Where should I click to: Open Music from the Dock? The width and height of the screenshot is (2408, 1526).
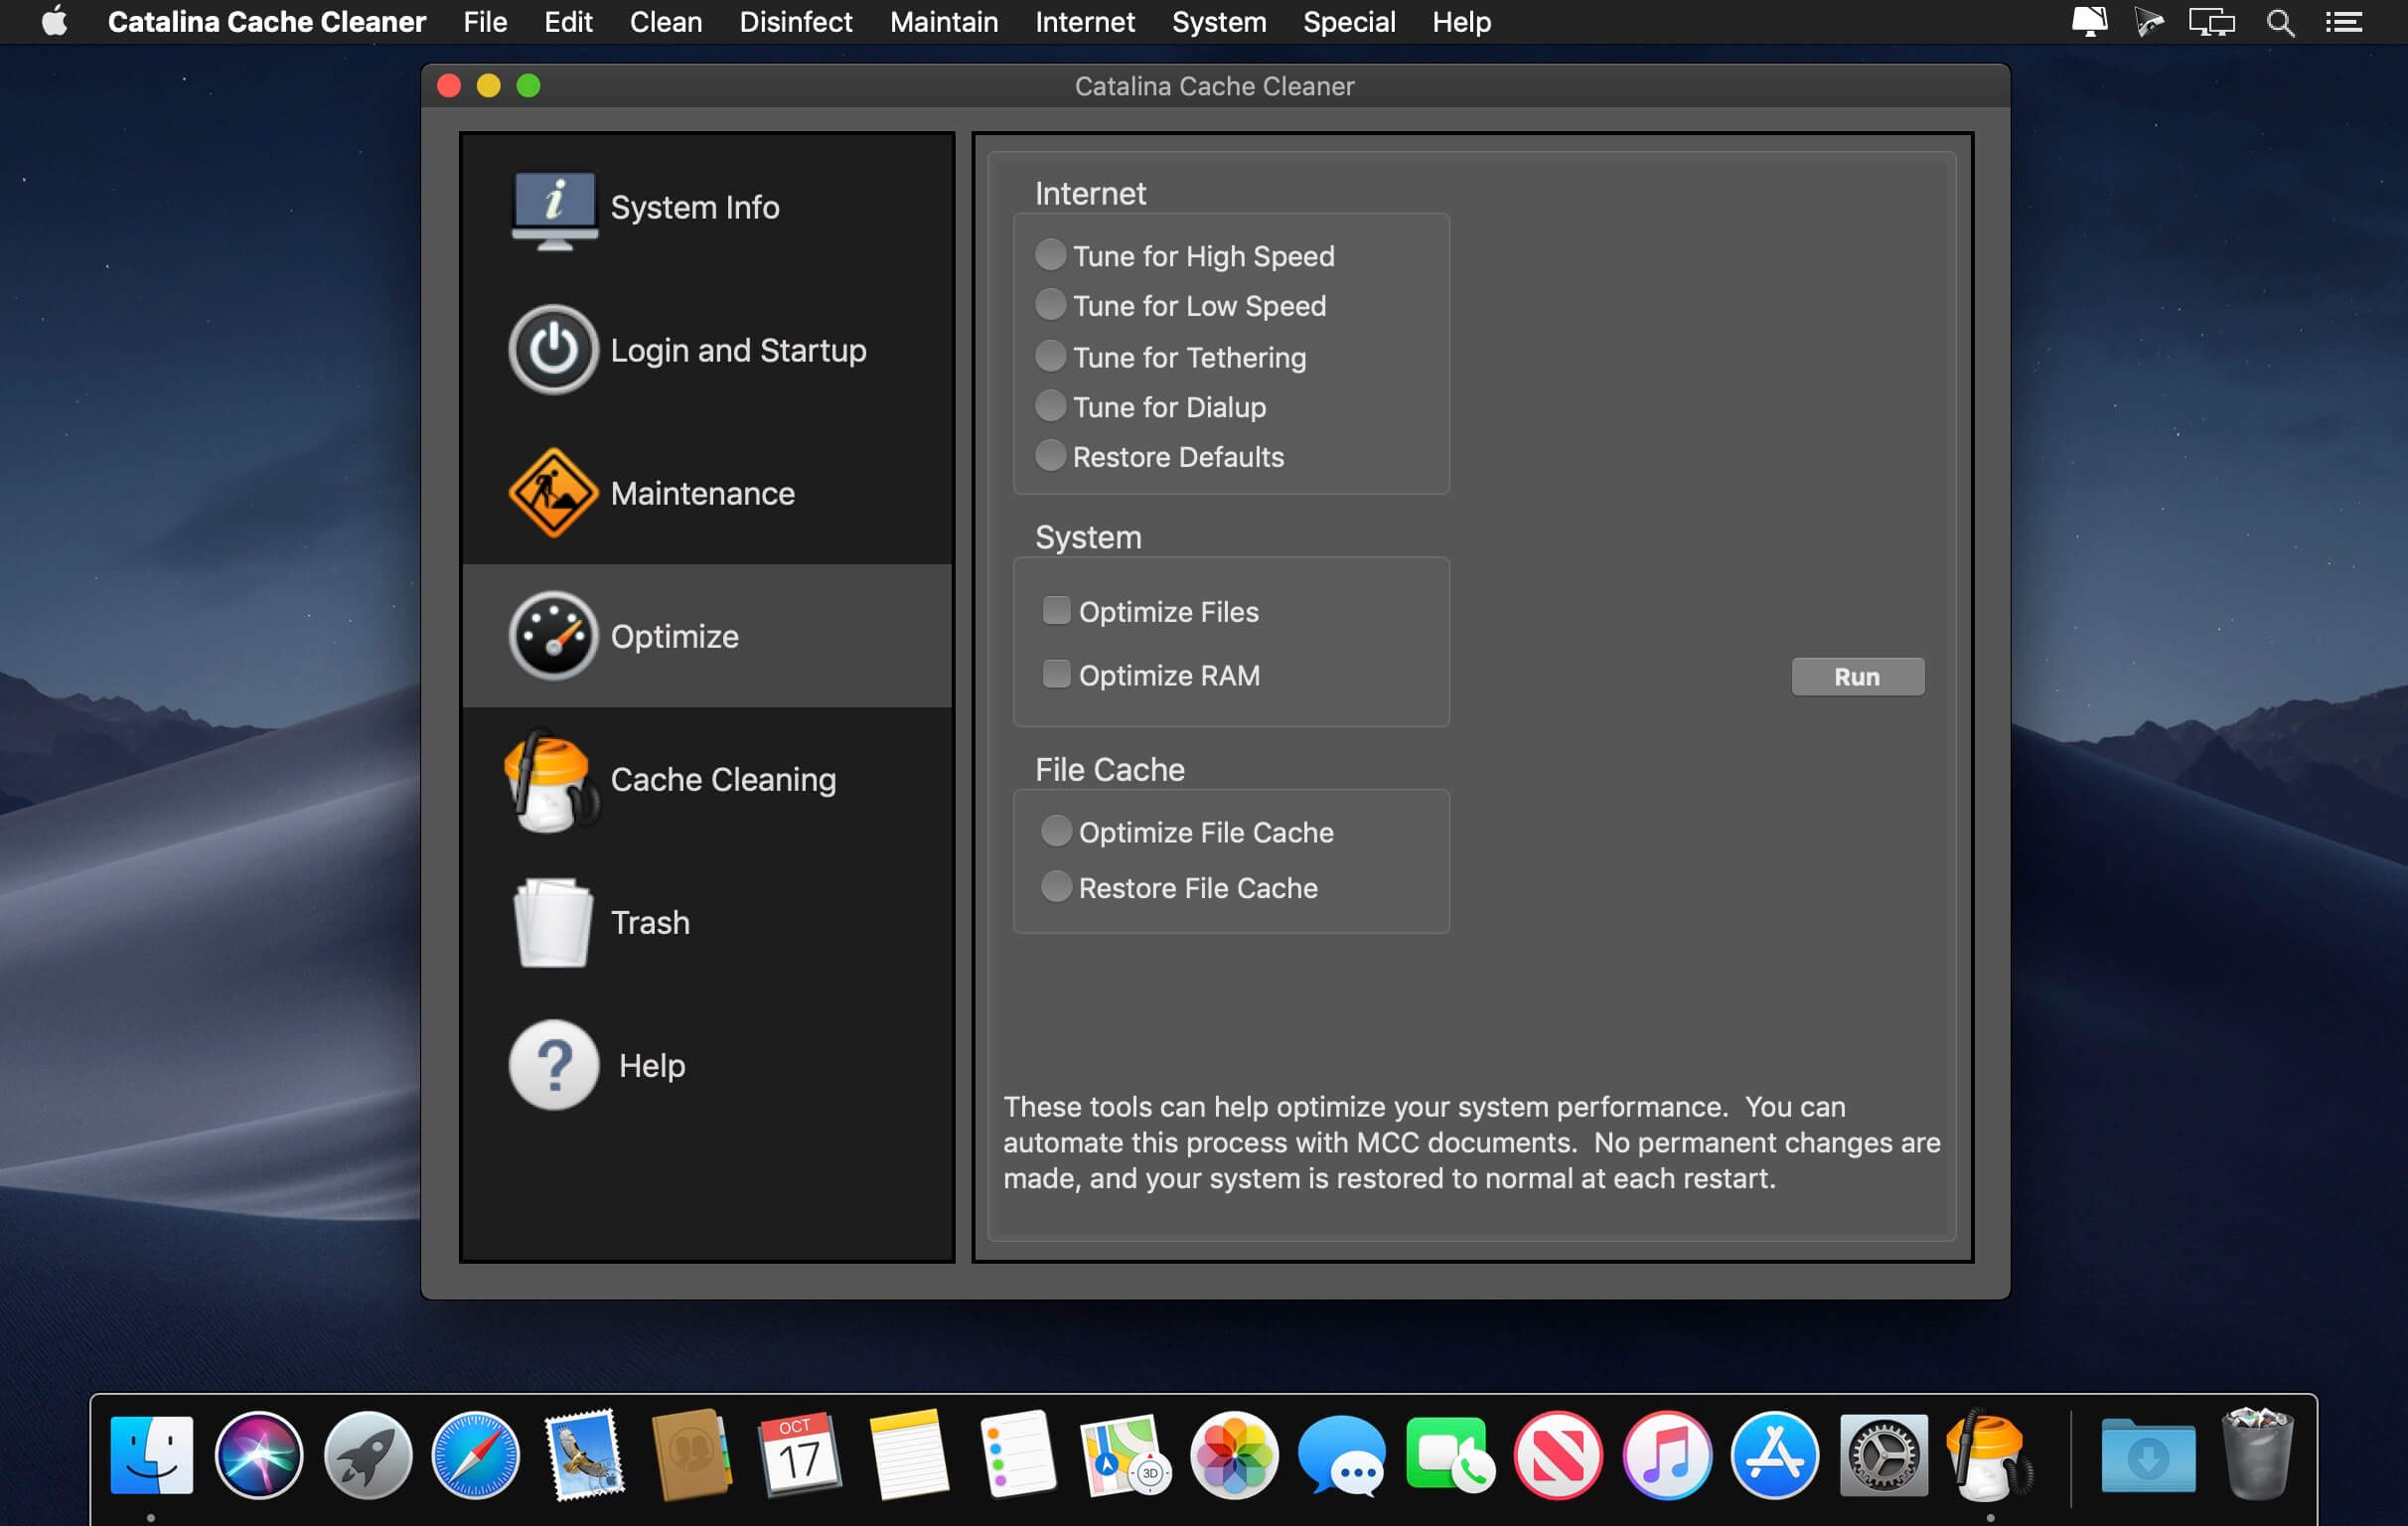(1666, 1455)
